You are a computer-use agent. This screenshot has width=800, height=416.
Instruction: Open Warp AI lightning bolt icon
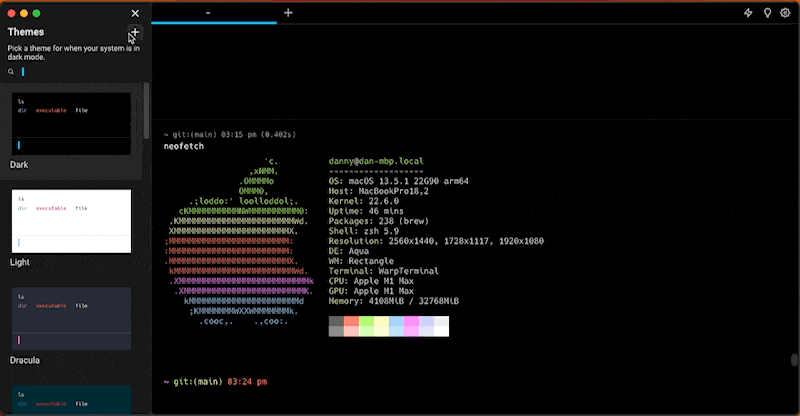pos(748,13)
